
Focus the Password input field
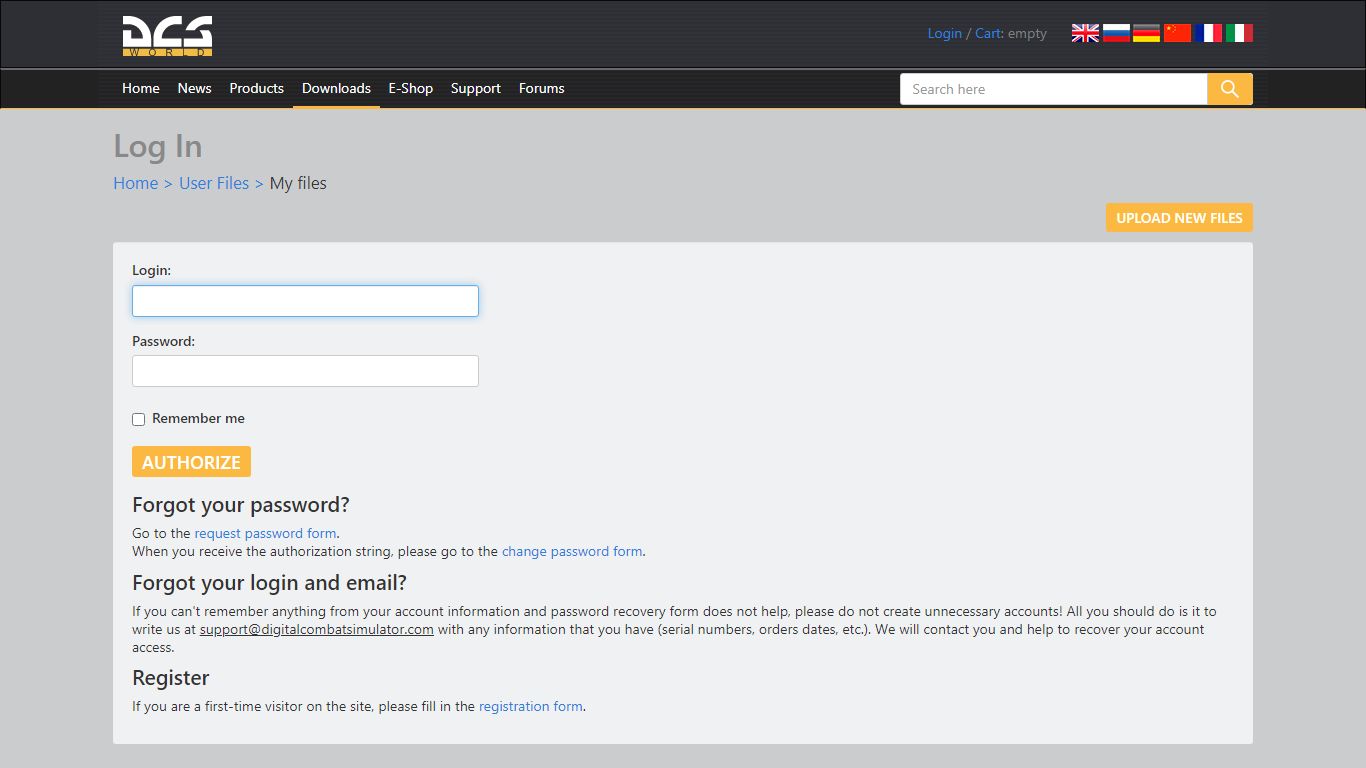305,371
